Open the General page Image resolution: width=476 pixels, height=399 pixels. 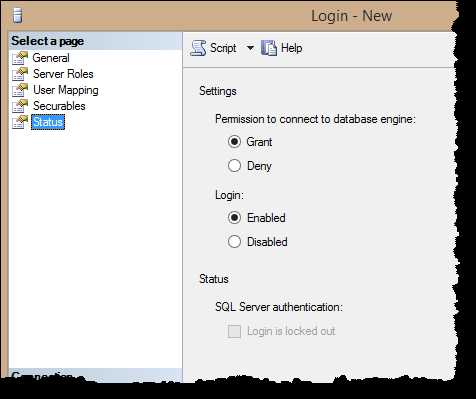point(51,58)
